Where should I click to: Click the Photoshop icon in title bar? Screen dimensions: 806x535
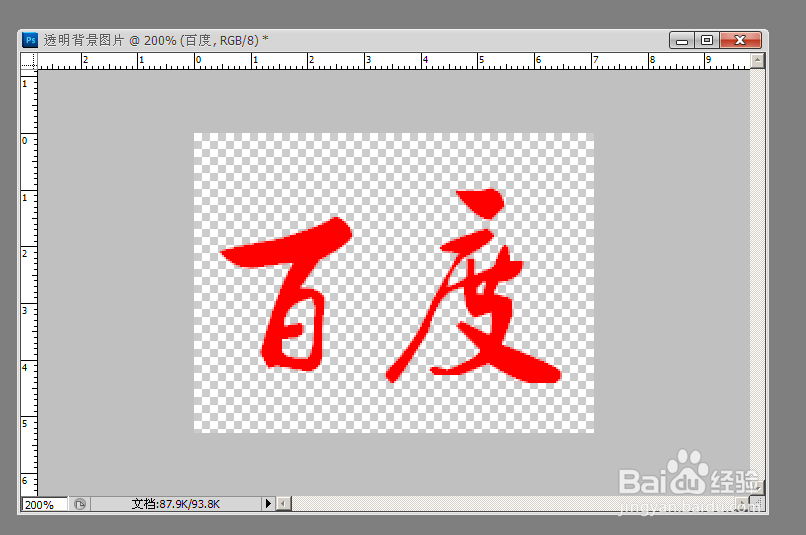(30, 40)
